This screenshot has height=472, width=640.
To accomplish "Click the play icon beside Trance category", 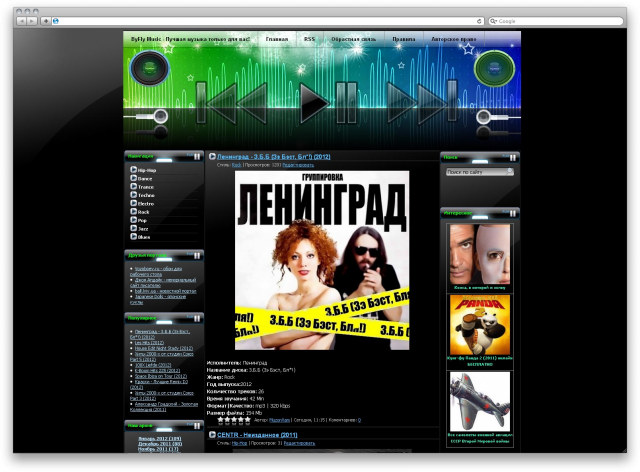I will tap(133, 187).
